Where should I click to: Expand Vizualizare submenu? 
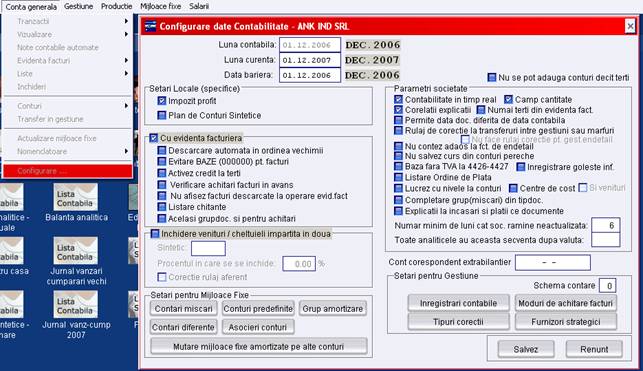68,34
